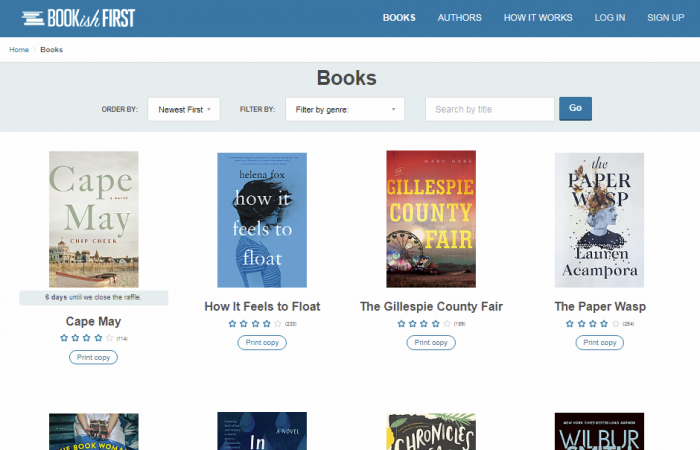Viewport: 700px width, 450px height.
Task: Click the Cape May title link
Action: [93, 321]
